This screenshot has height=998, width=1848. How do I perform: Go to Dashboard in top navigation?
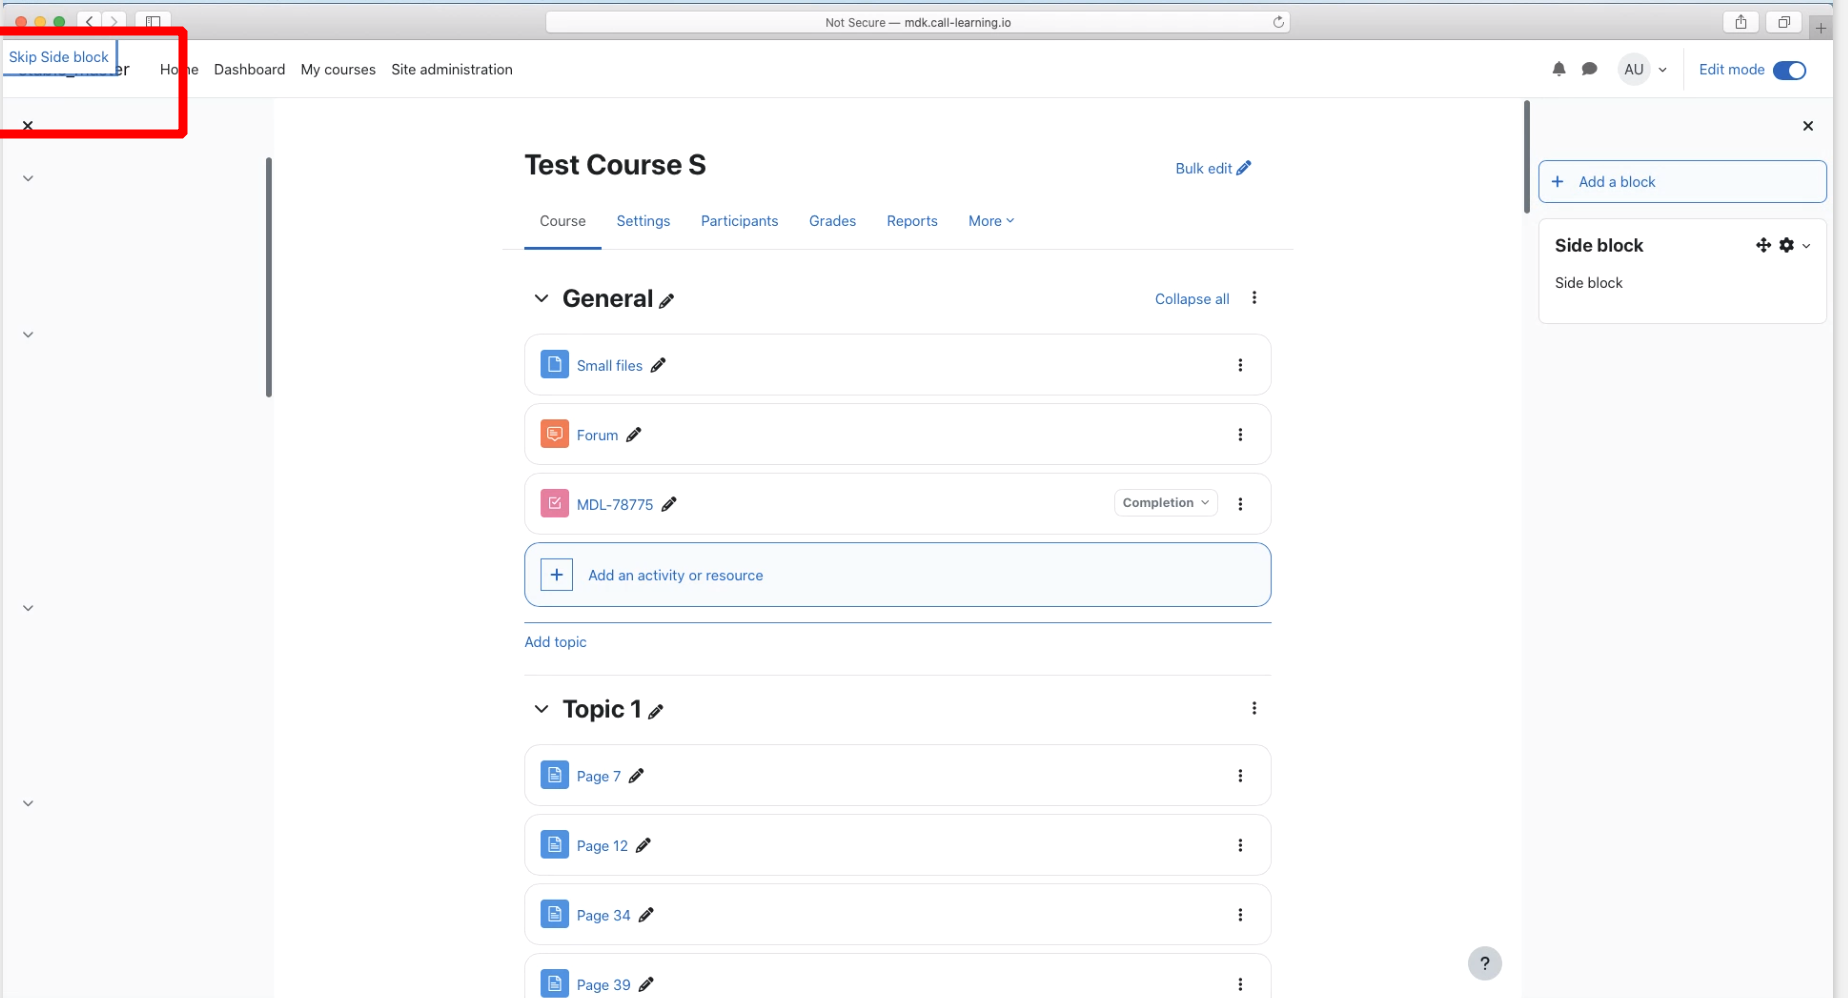(x=249, y=69)
